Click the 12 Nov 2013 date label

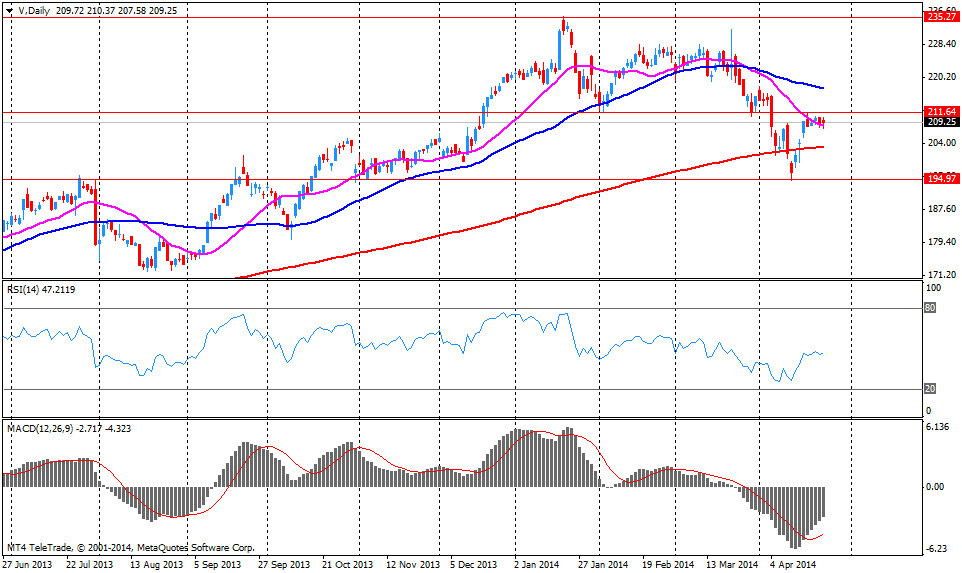413,564
